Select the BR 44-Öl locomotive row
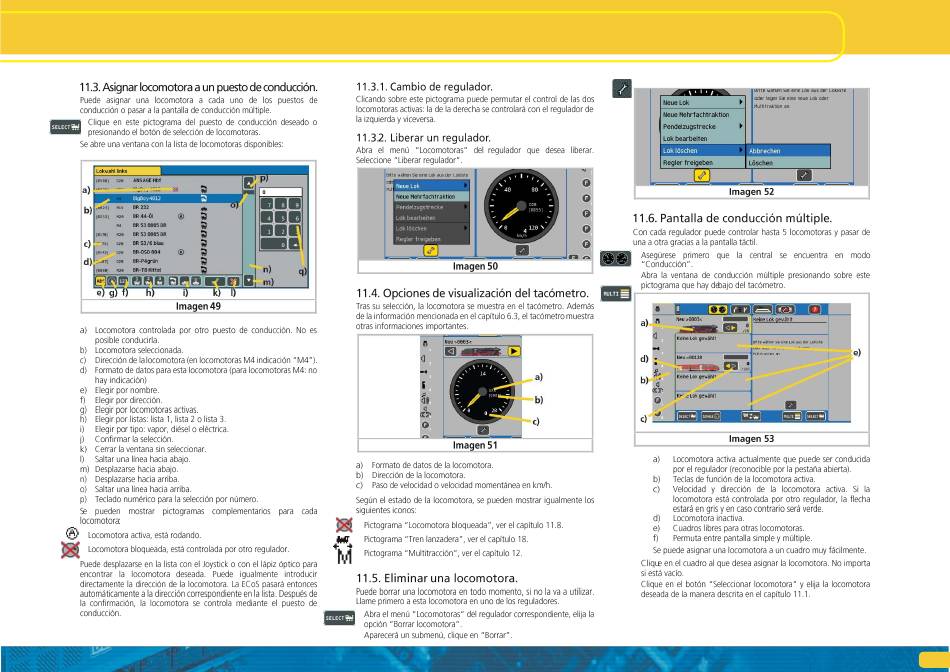The height and width of the screenshot is (672, 950). (x=168, y=216)
